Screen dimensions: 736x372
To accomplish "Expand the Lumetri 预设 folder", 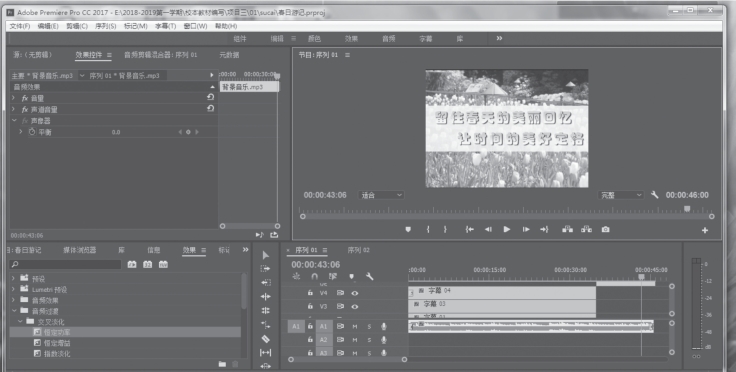I will pyautogui.click(x=14, y=289).
